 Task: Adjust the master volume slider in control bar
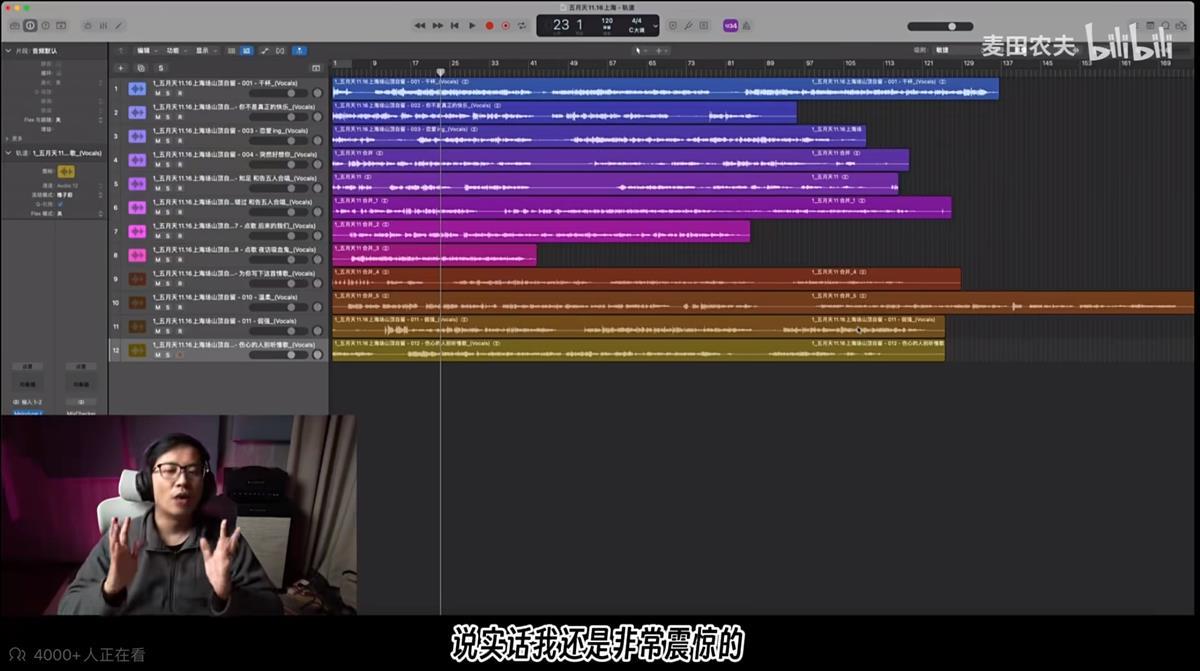click(952, 26)
